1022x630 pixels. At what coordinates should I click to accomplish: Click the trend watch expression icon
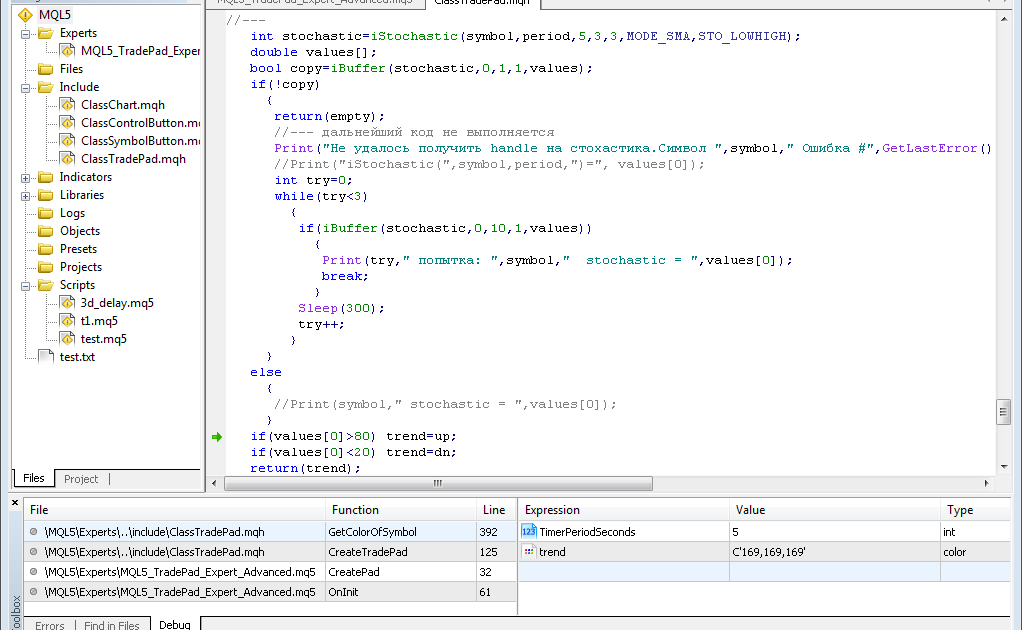click(529, 552)
